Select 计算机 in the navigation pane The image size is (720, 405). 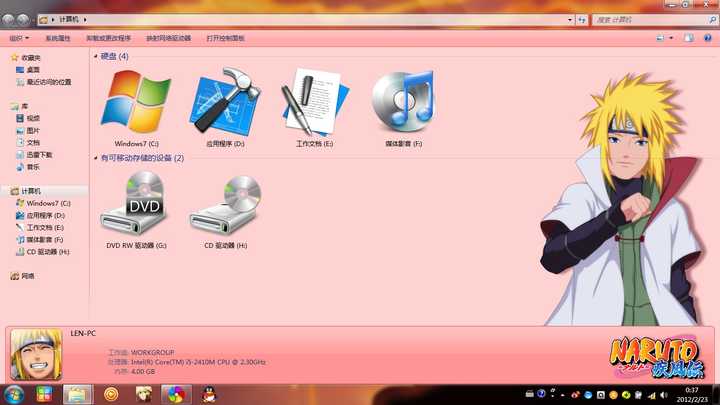tap(31, 191)
